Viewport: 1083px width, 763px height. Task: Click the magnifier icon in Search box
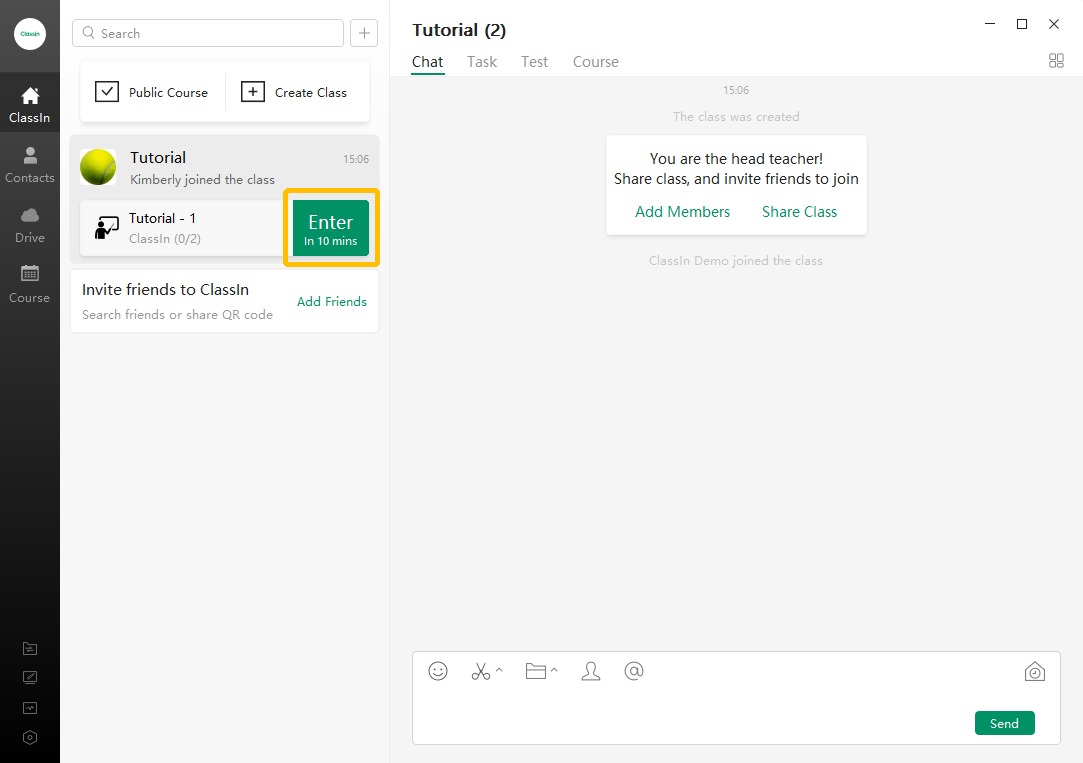tap(88, 32)
